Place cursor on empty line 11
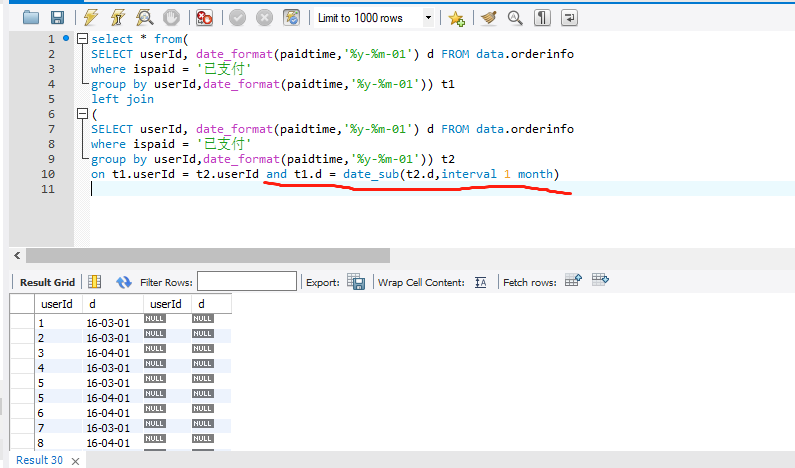Screen dimensions: 795x468 443,189
